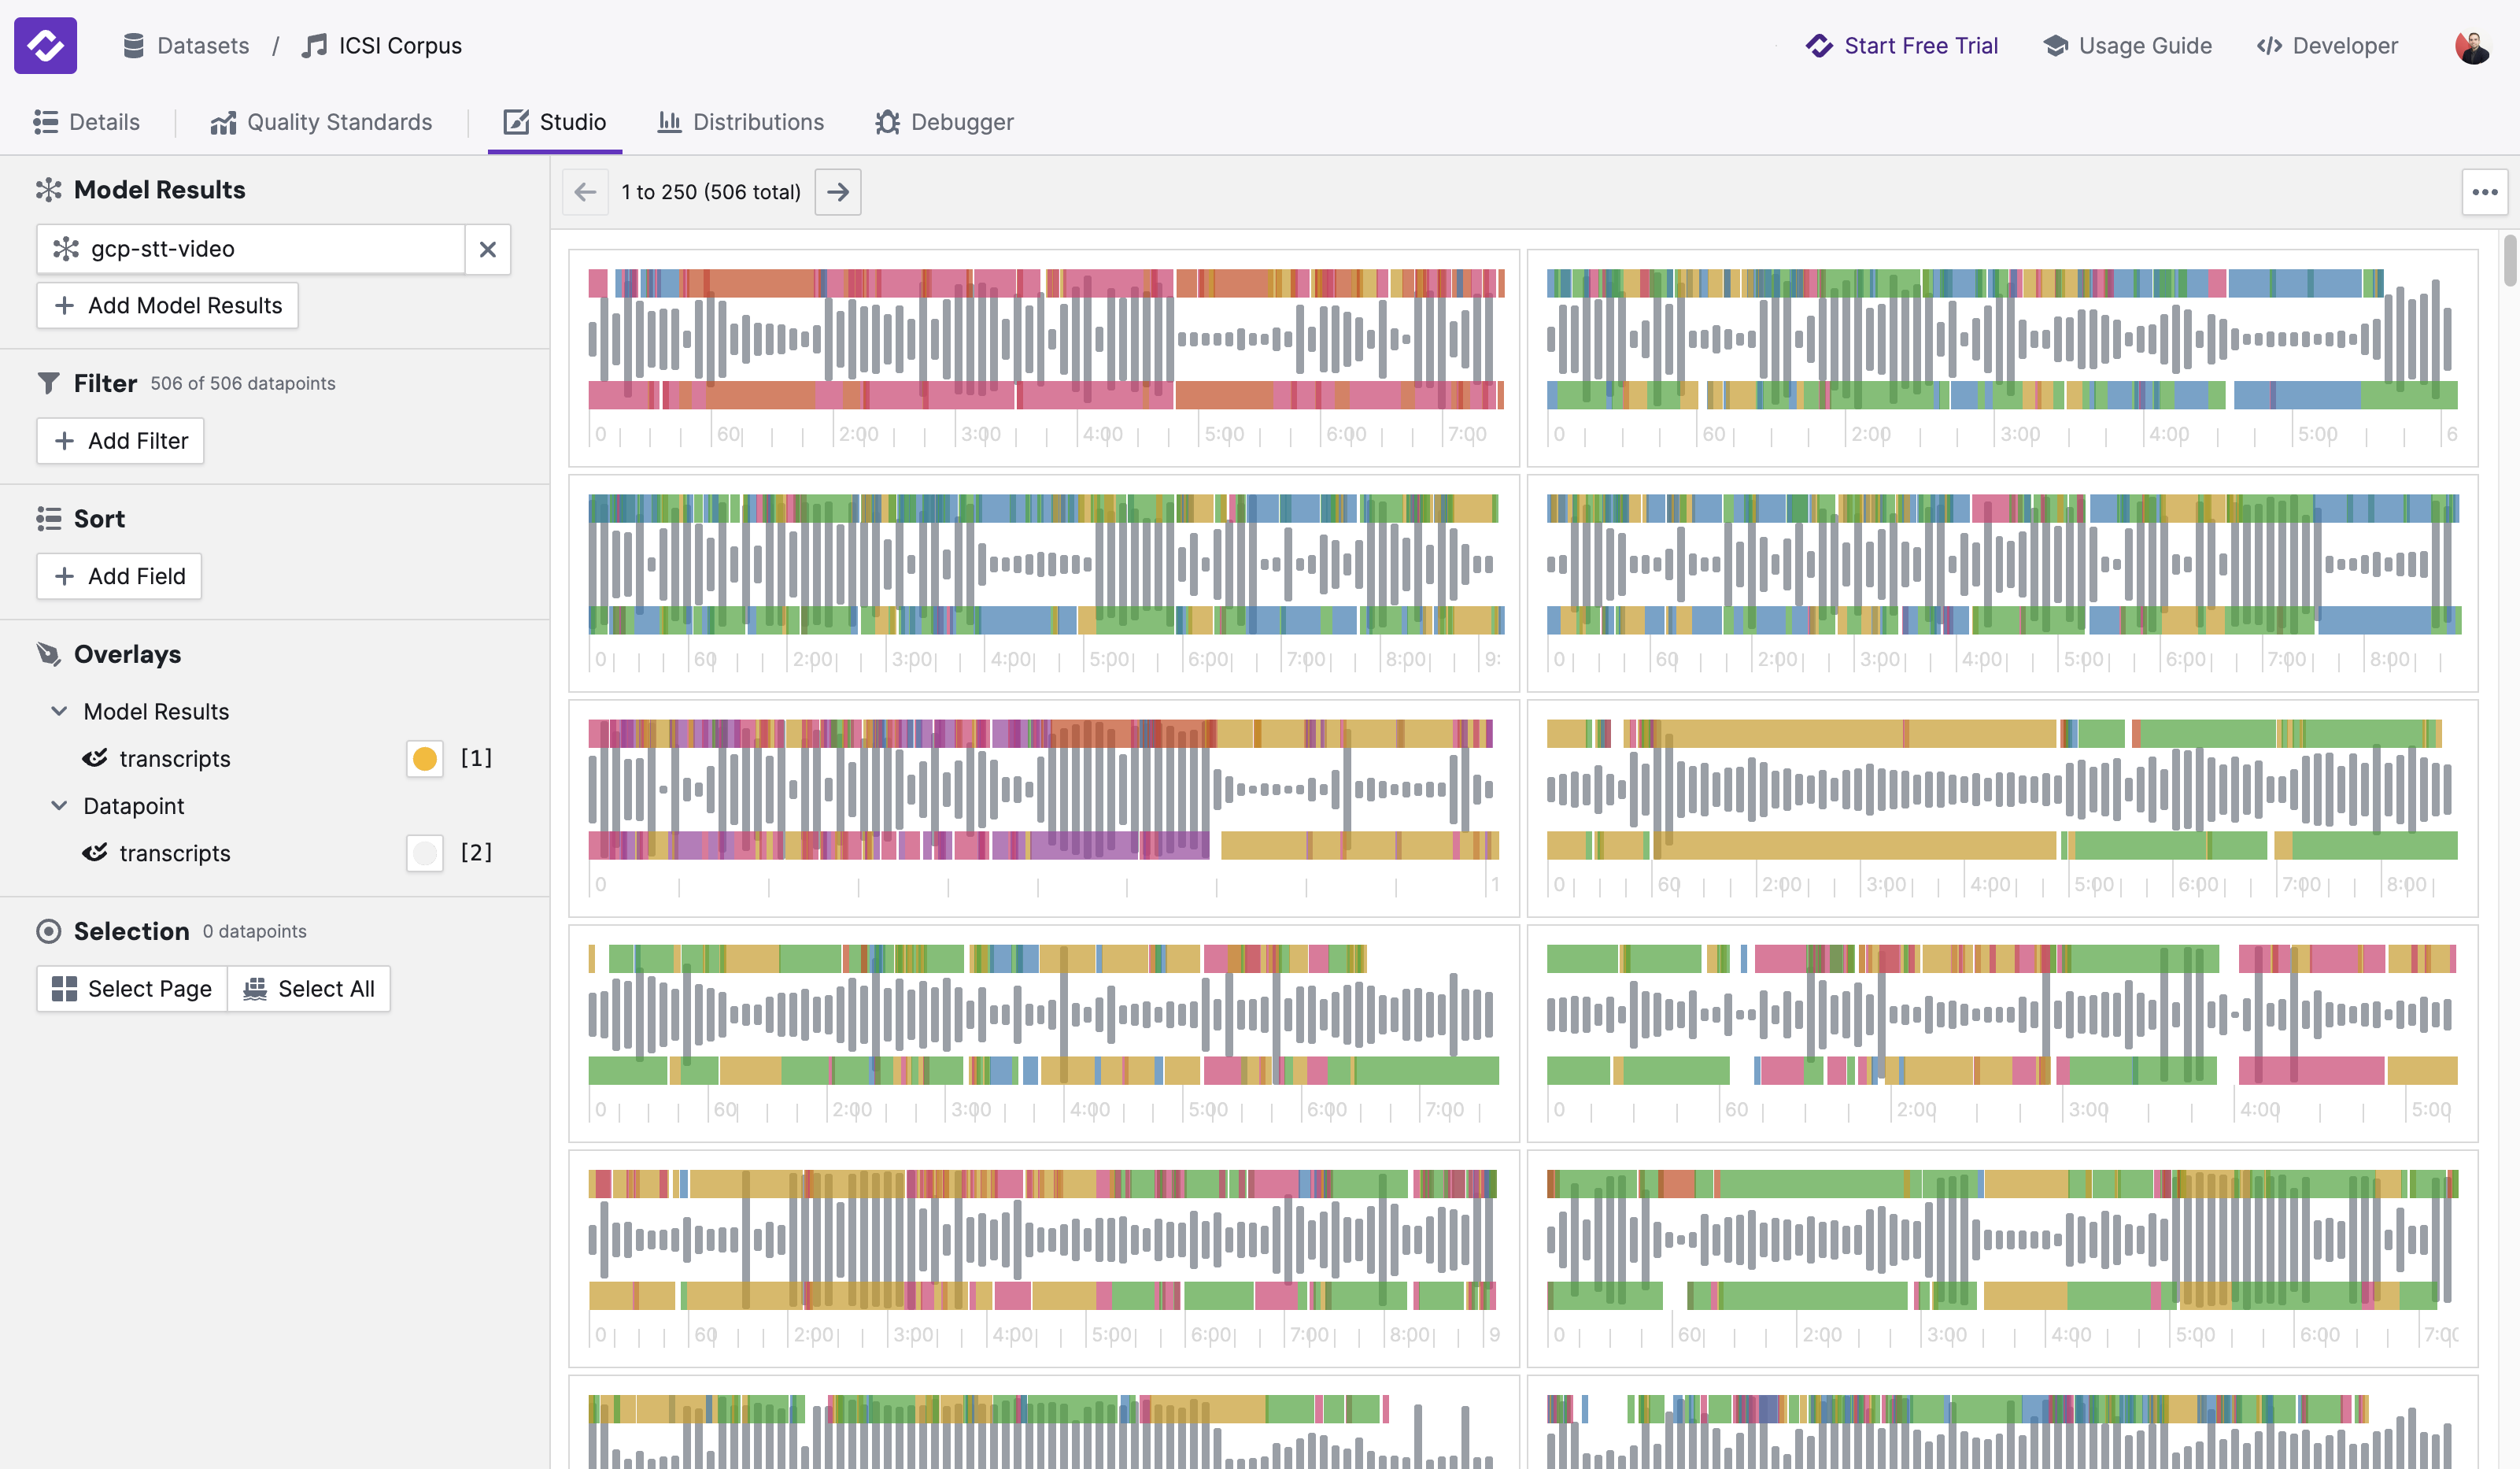The height and width of the screenshot is (1469, 2520).
Task: Collapse the Datapoint overlay group
Action: (59, 806)
